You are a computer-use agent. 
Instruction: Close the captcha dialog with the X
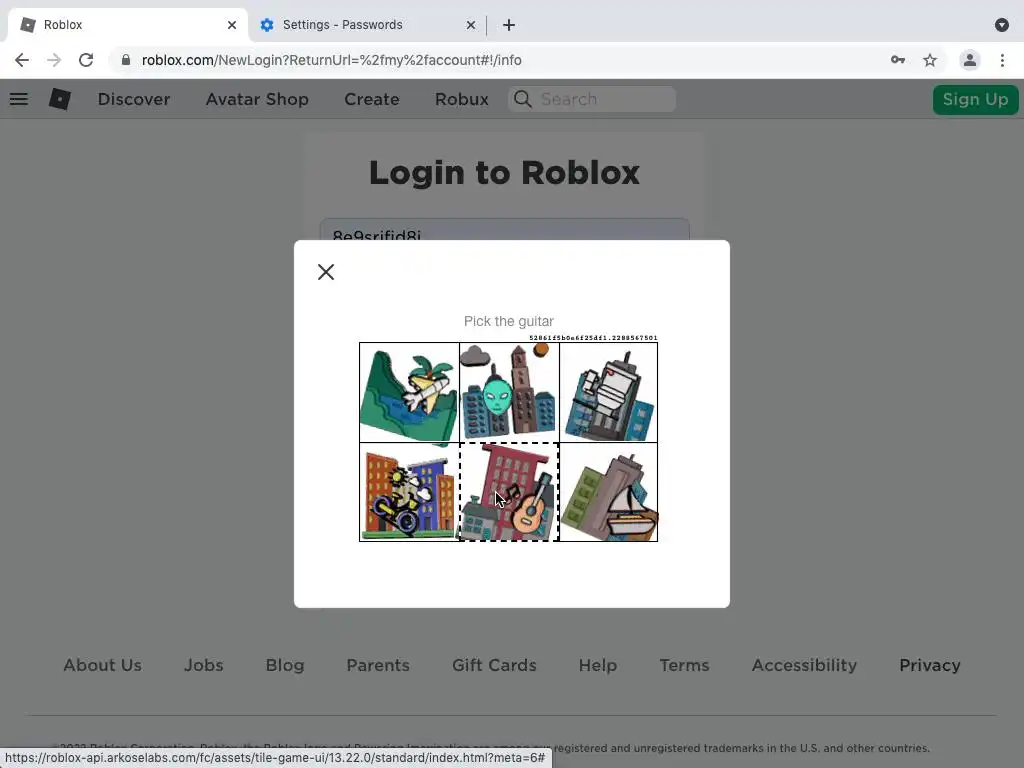click(326, 272)
